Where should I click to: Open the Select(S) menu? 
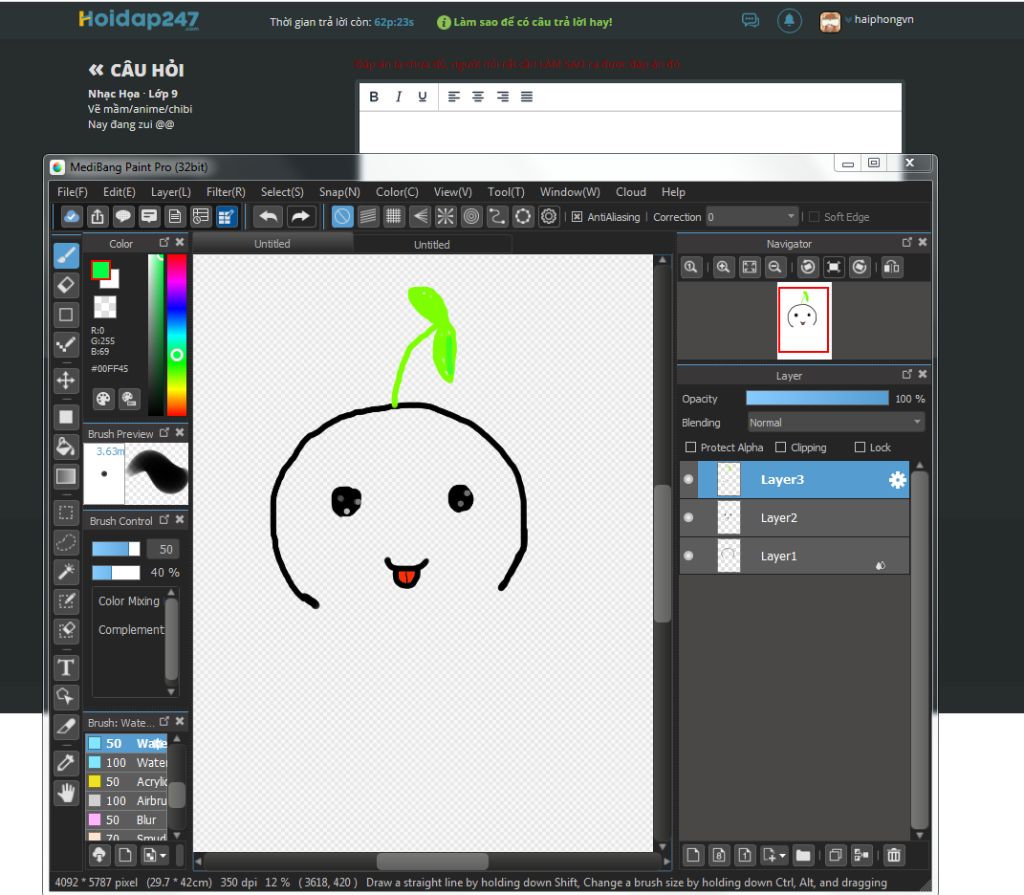282,192
